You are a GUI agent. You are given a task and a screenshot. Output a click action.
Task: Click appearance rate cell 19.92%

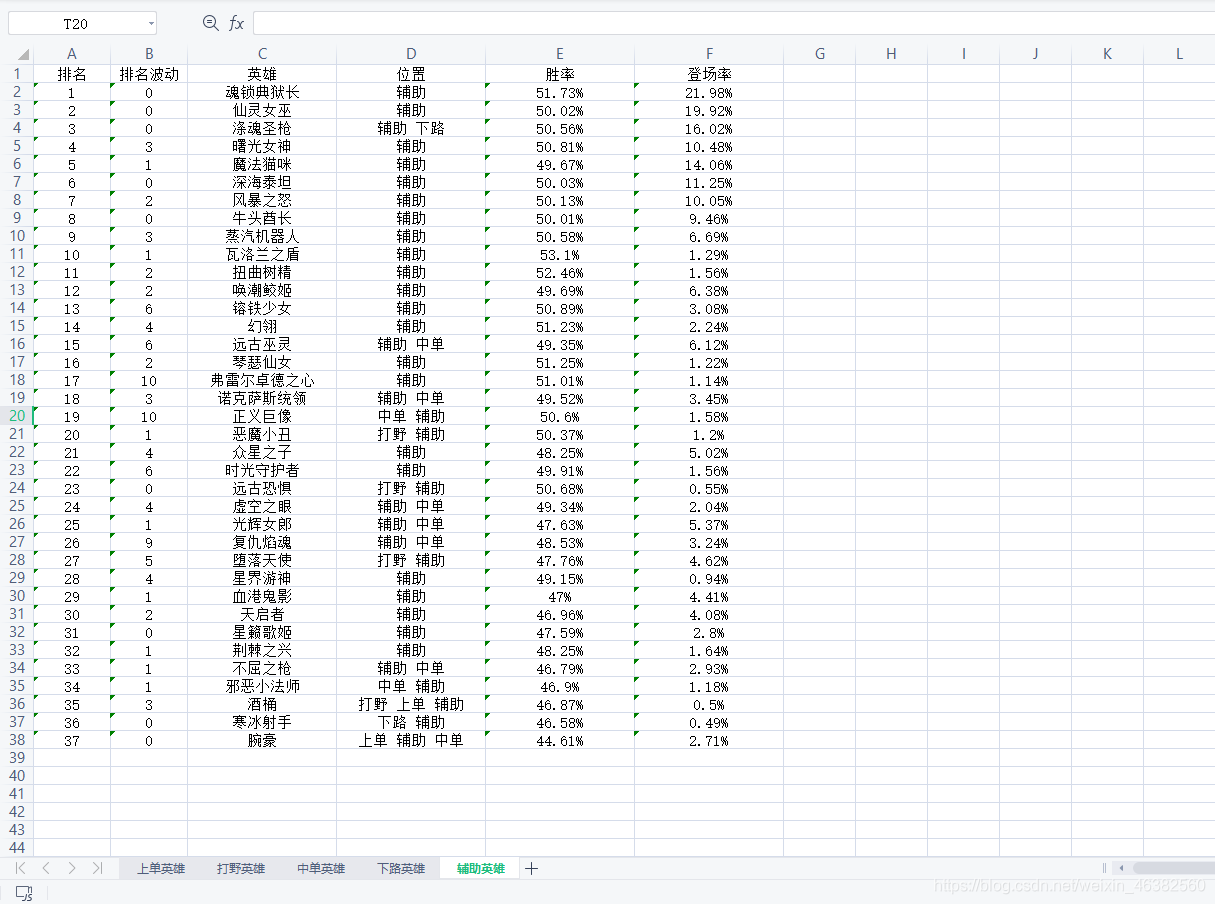coord(709,110)
